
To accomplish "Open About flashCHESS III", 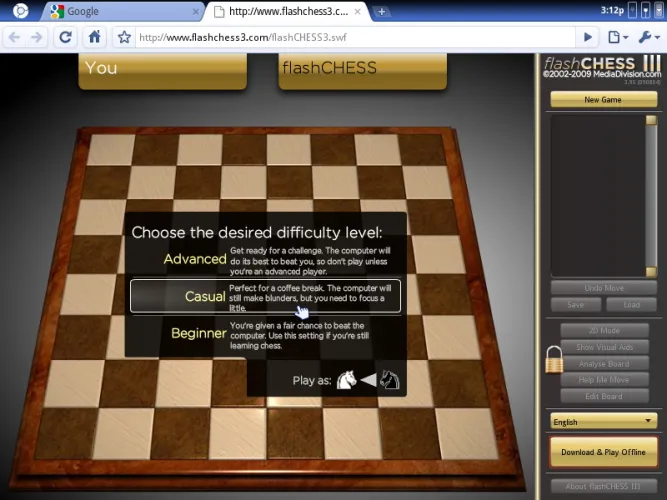I will click(603, 486).
